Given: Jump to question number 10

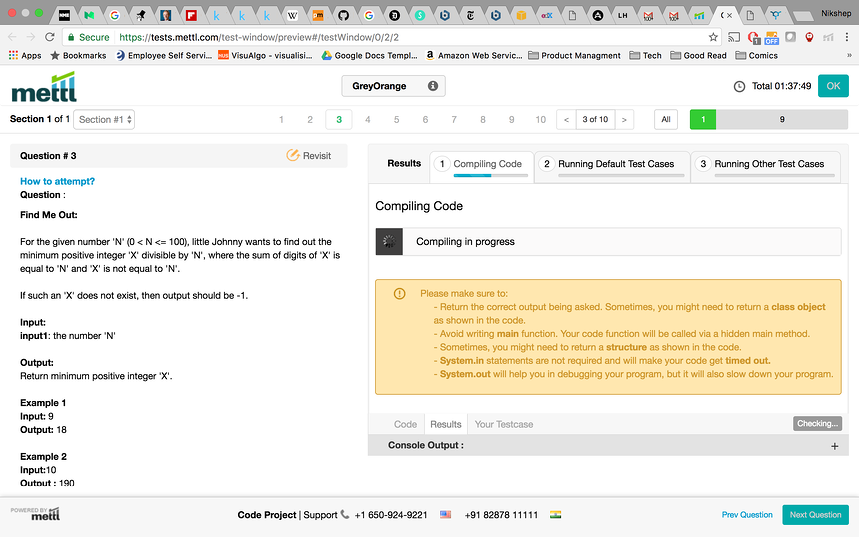Looking at the screenshot, I should point(540,119).
